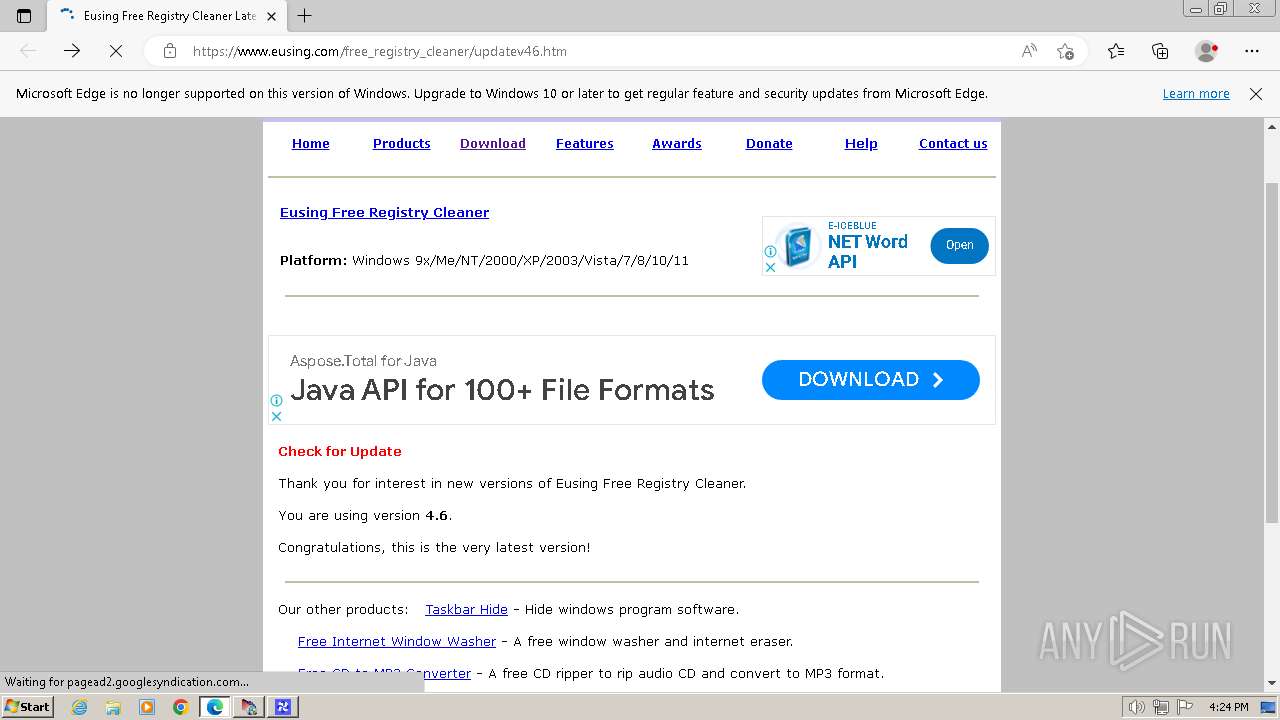View site information lock icon
Screen dimensions: 1280x720
(x=170, y=51)
